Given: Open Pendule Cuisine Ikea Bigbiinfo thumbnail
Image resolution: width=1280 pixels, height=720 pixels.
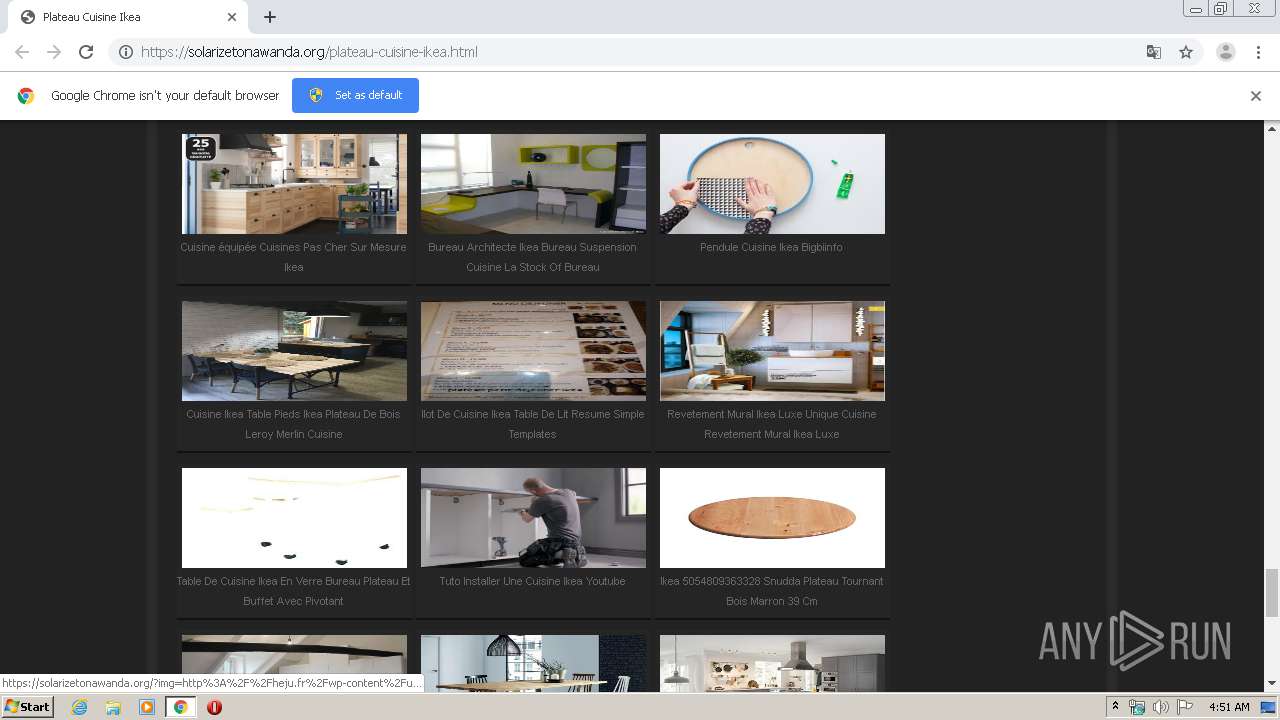Looking at the screenshot, I should point(772,184).
